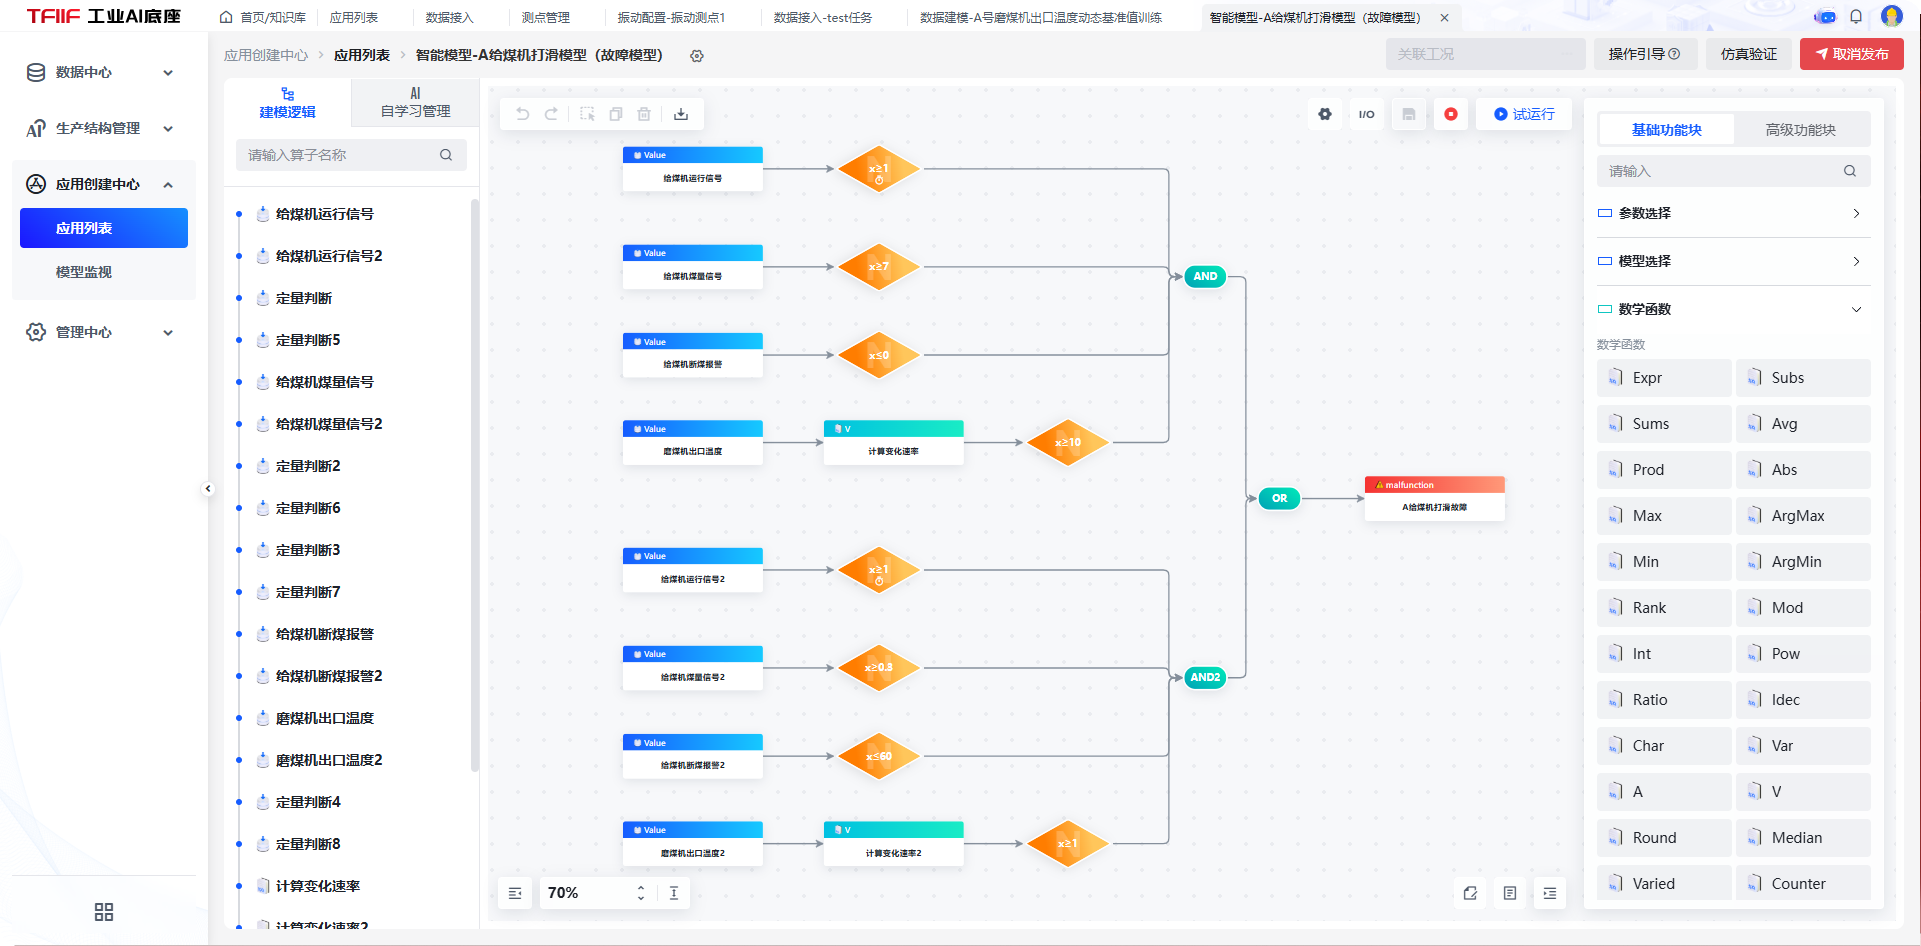Switch to the 高级功能块 tab

click(x=1800, y=130)
